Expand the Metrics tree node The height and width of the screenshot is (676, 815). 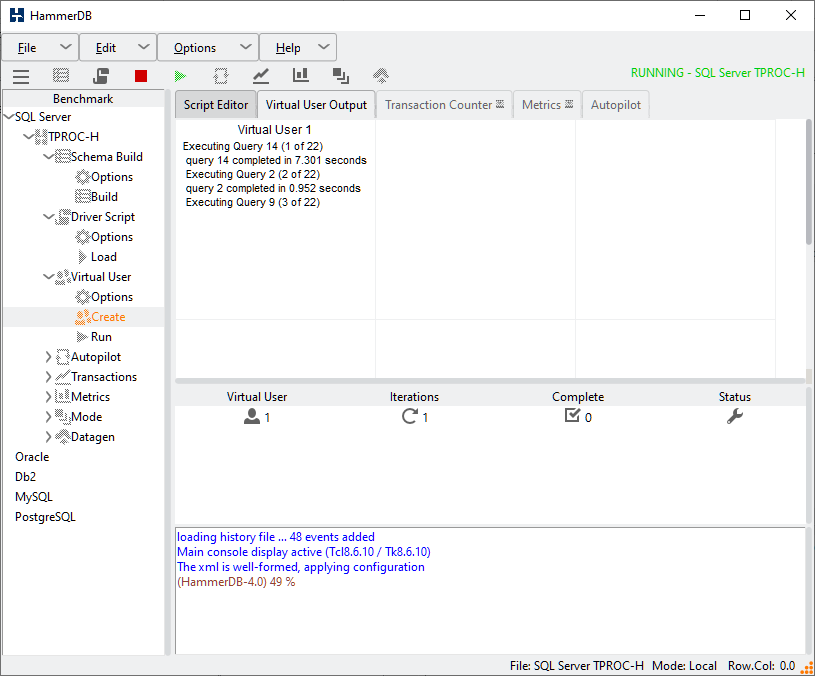[x=49, y=397]
